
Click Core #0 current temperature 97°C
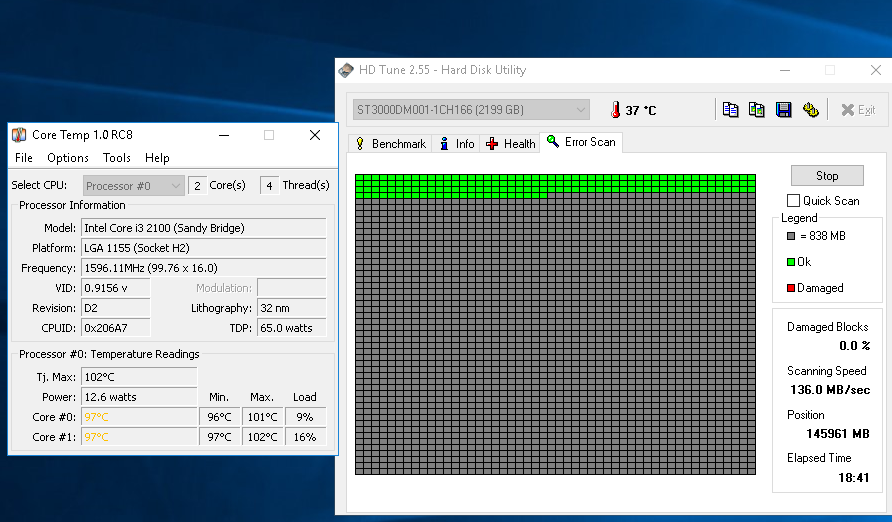click(x=139, y=417)
